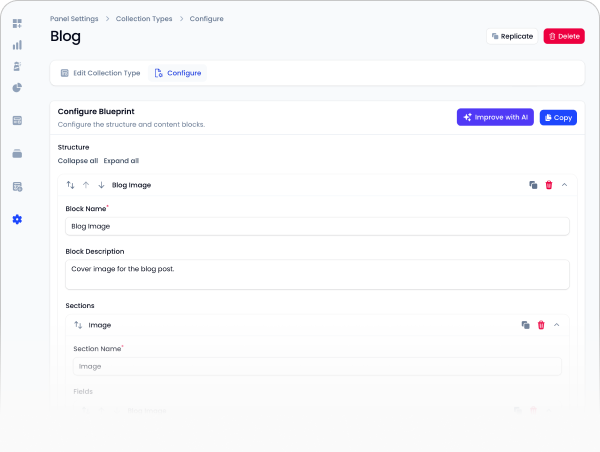Click the Configure breadcrumb

206,19
